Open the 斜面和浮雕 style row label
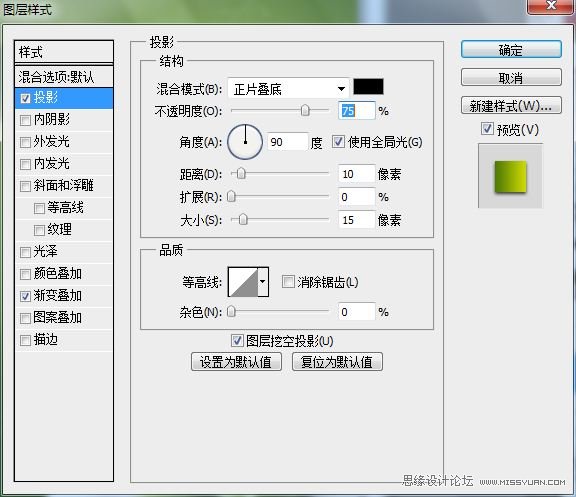Image resolution: width=576 pixels, height=497 pixels. (64, 186)
